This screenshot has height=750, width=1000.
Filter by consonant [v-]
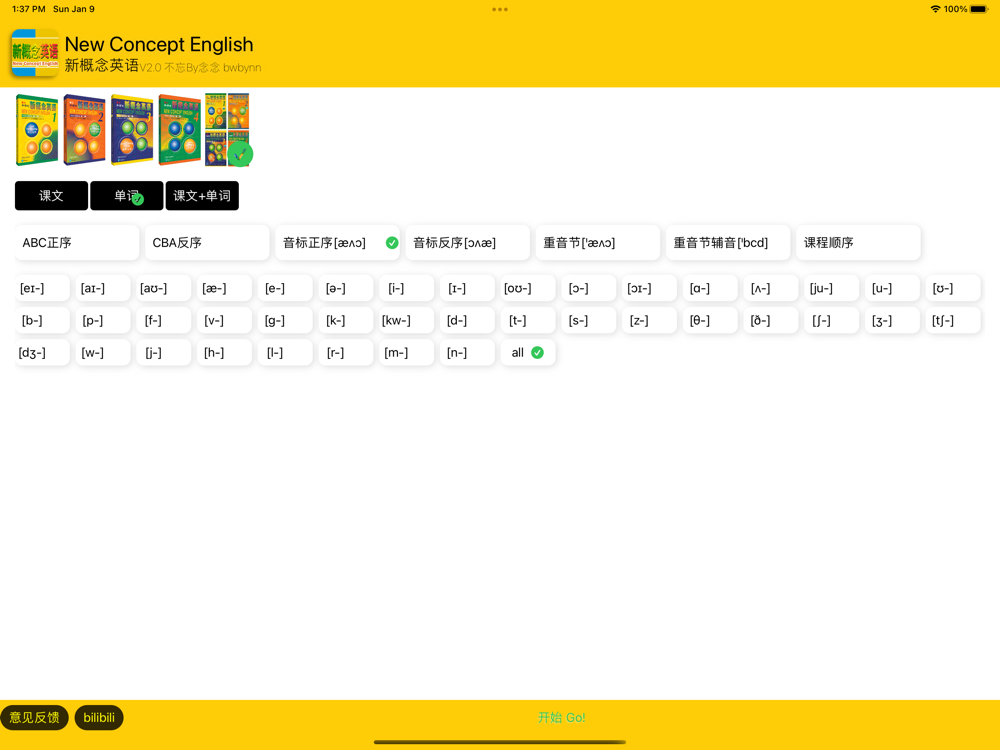(224, 320)
